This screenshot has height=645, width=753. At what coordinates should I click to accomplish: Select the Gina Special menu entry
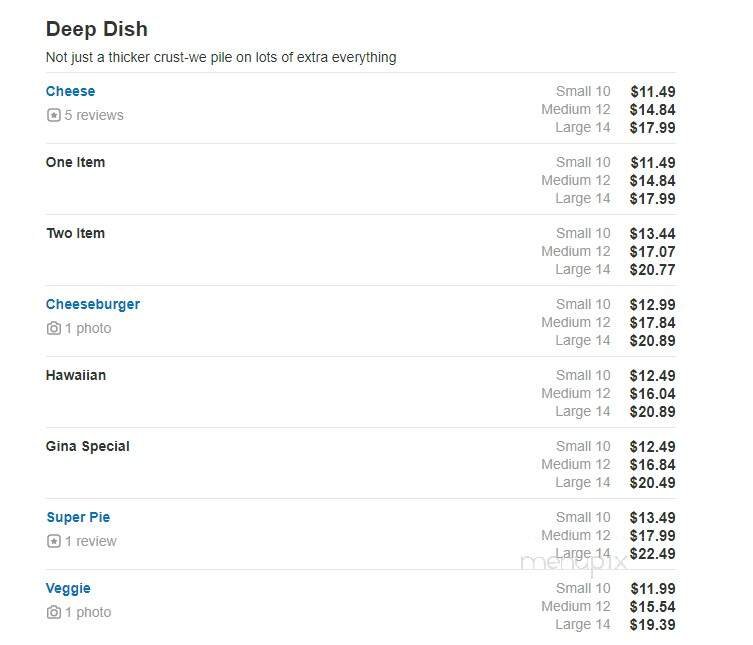click(88, 446)
